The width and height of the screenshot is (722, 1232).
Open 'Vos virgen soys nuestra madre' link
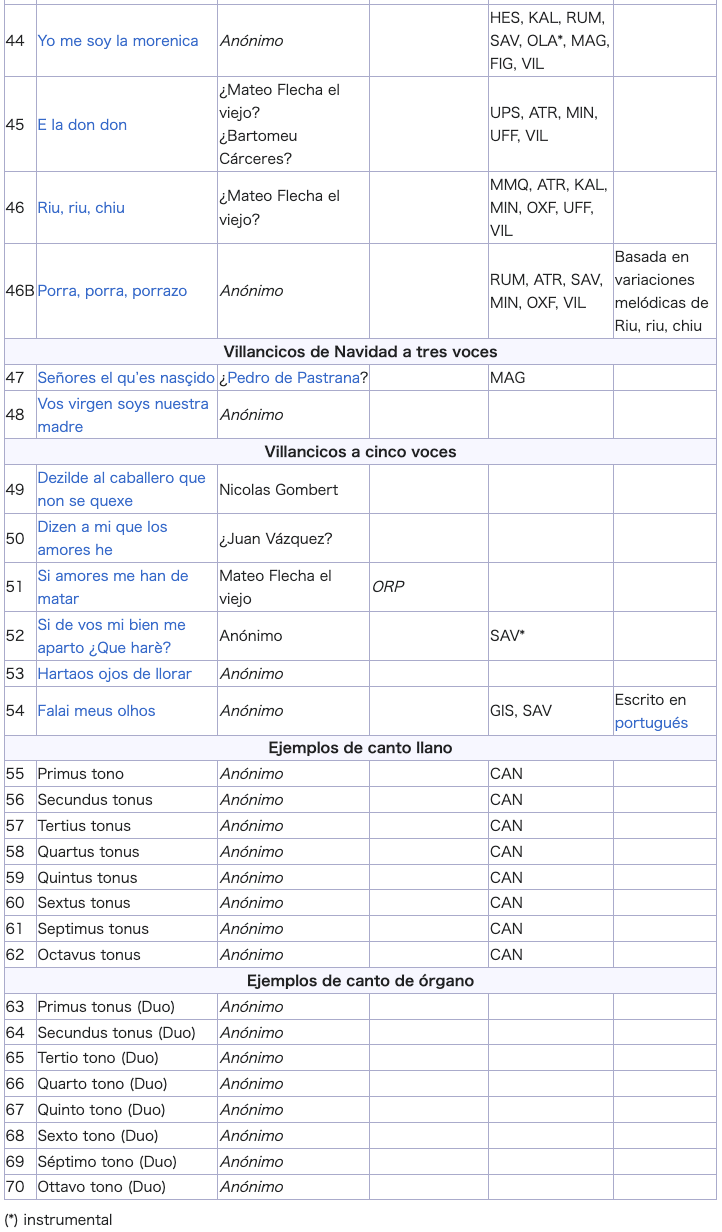point(123,415)
